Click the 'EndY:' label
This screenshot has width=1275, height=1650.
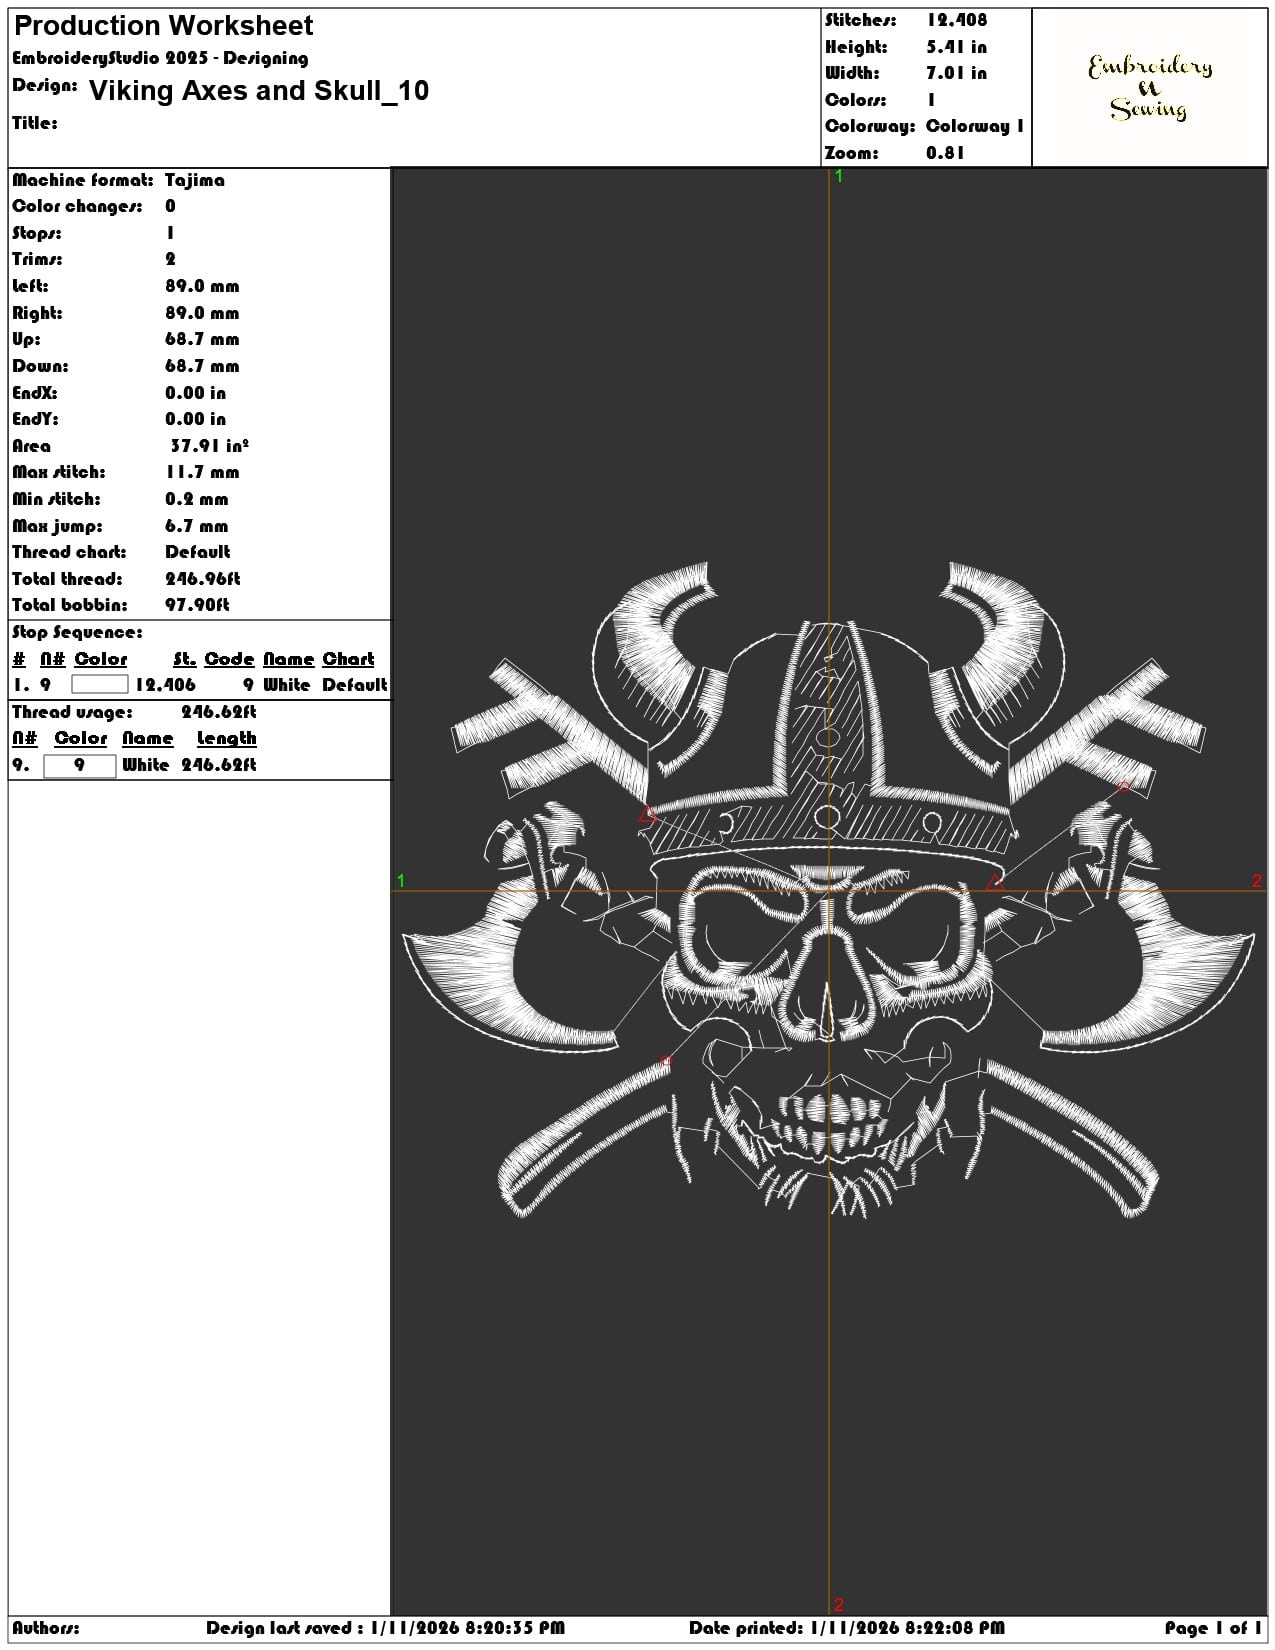click(35, 419)
